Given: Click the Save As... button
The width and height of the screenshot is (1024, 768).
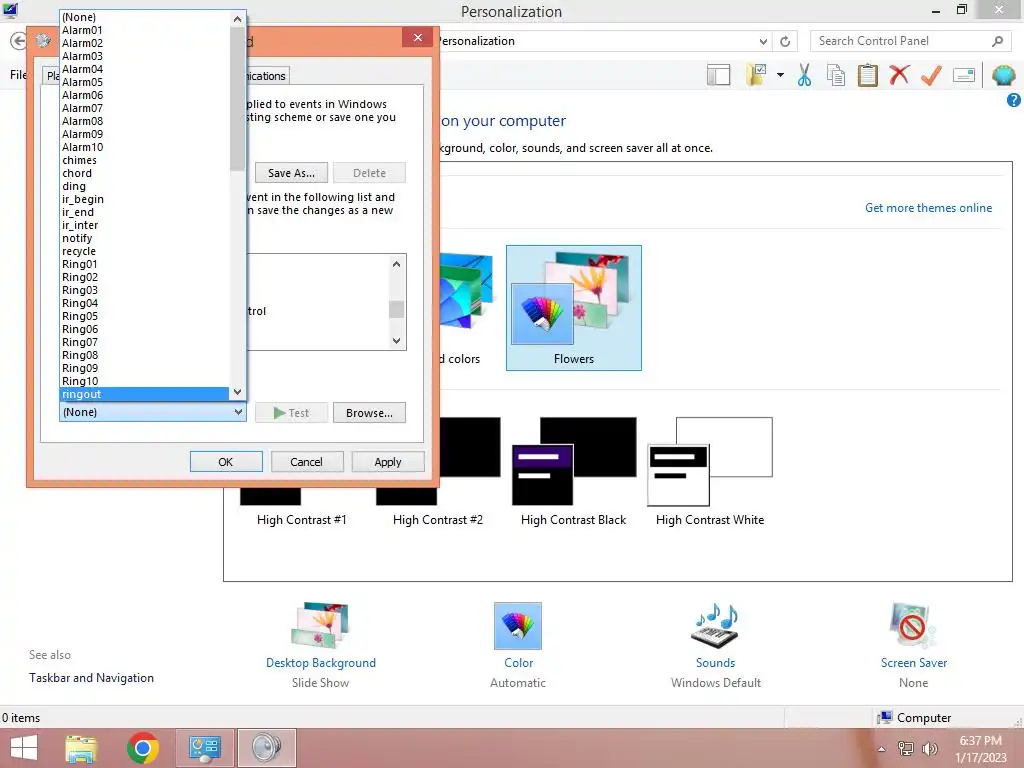Looking at the screenshot, I should (291, 173).
